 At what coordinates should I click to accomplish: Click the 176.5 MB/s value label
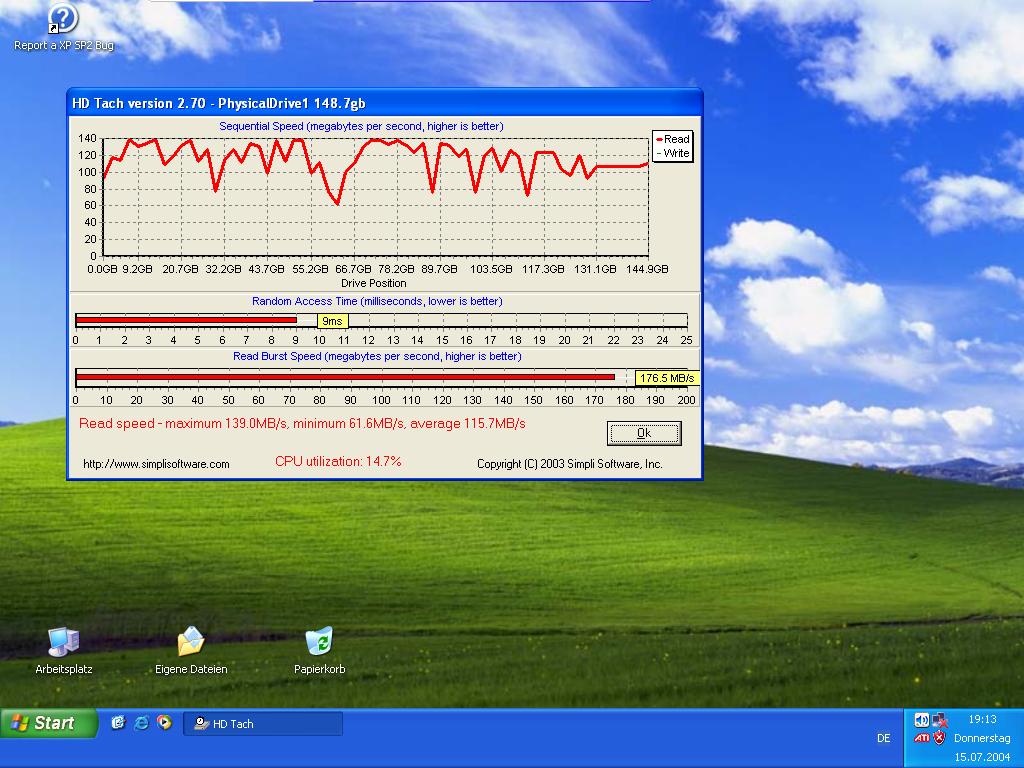(x=667, y=378)
